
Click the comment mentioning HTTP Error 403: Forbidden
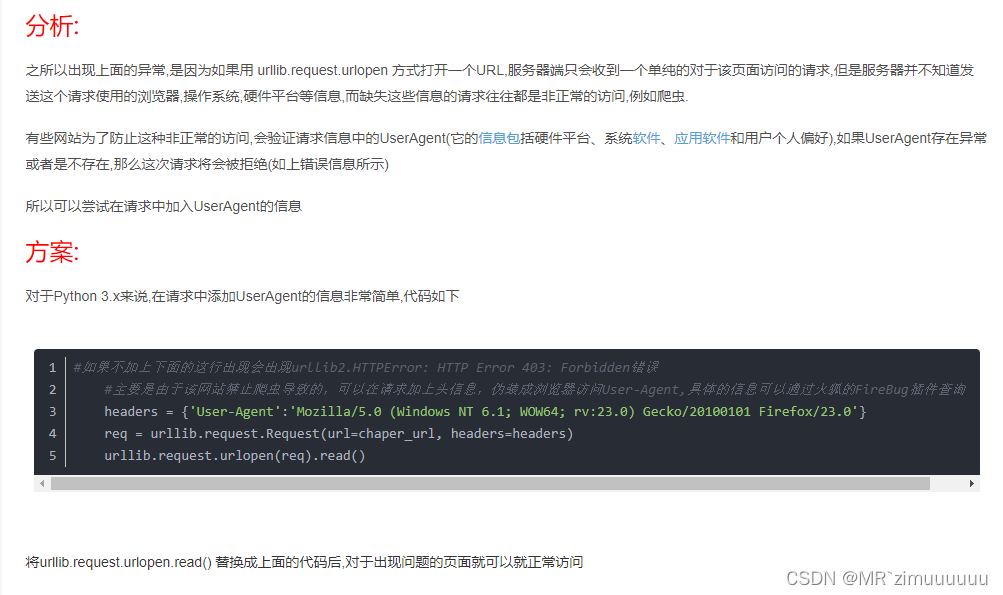click(x=366, y=368)
